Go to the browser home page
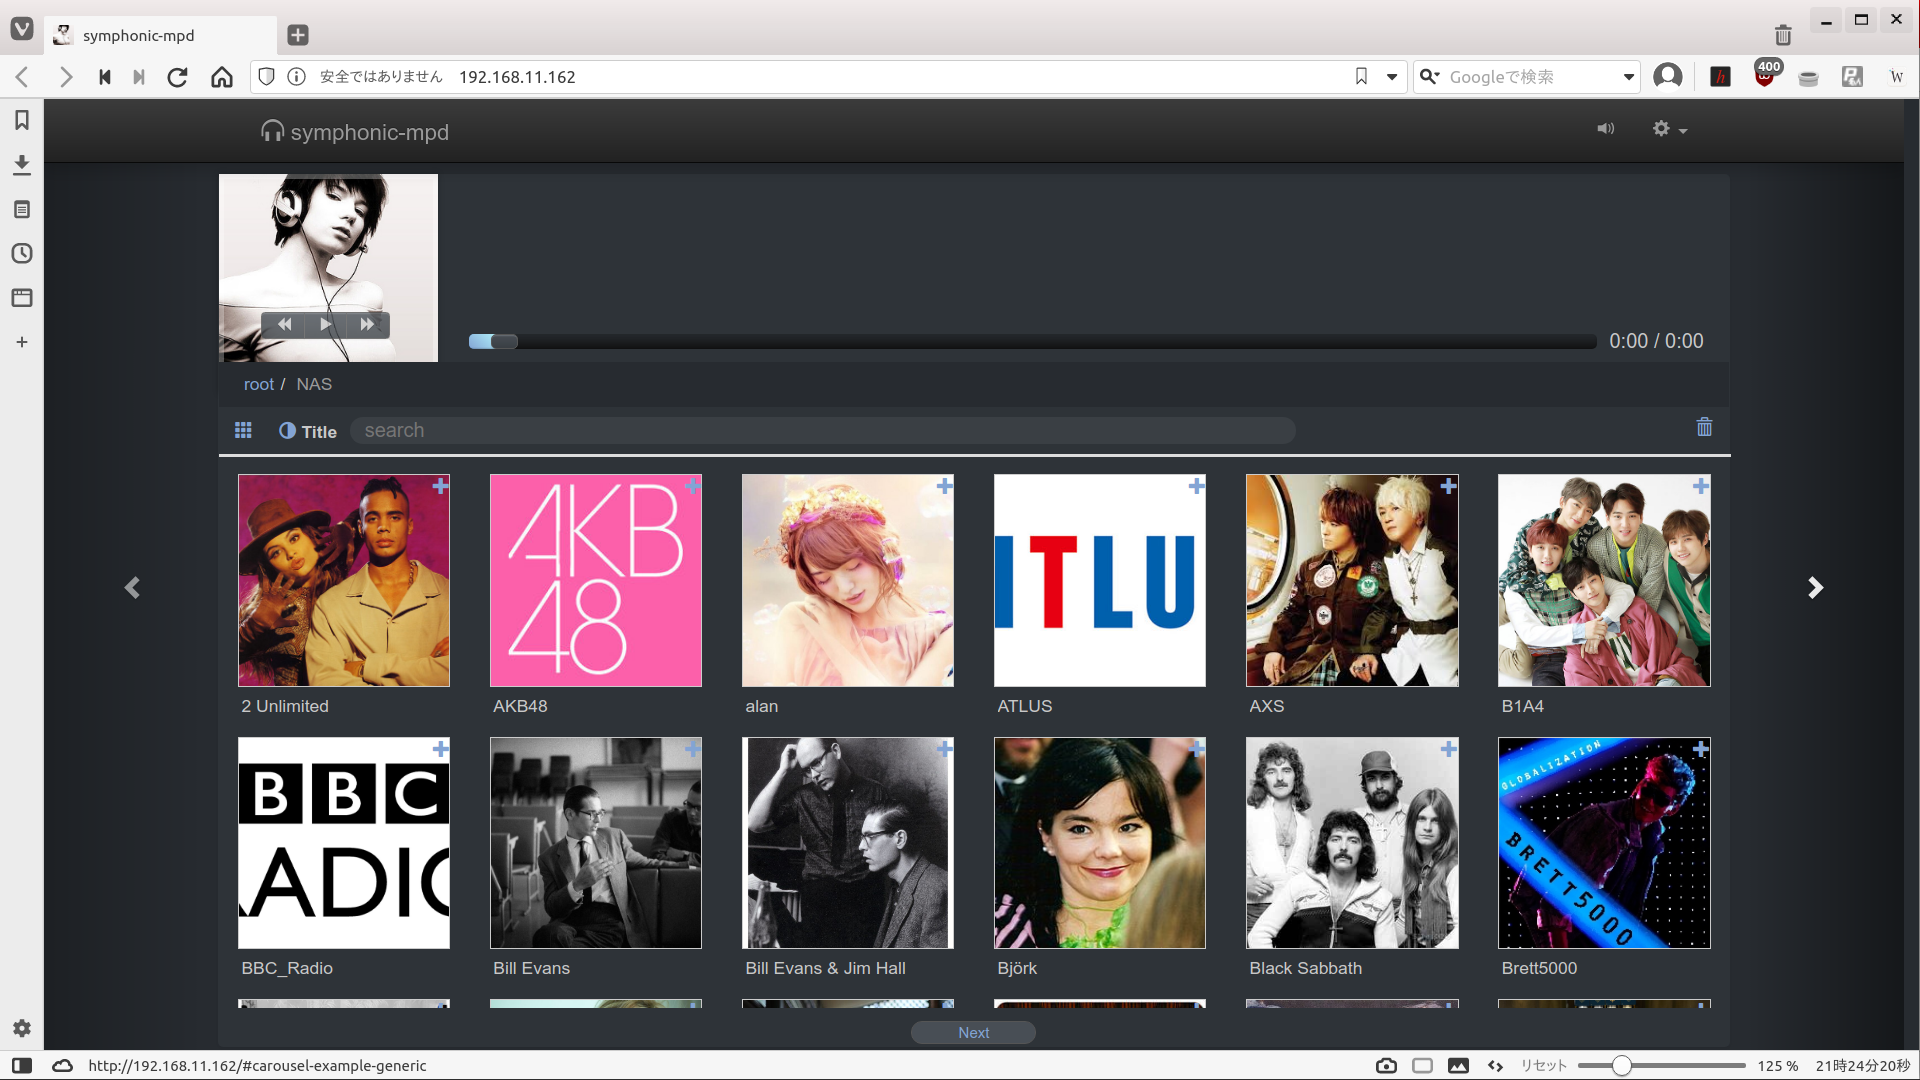 click(x=222, y=77)
